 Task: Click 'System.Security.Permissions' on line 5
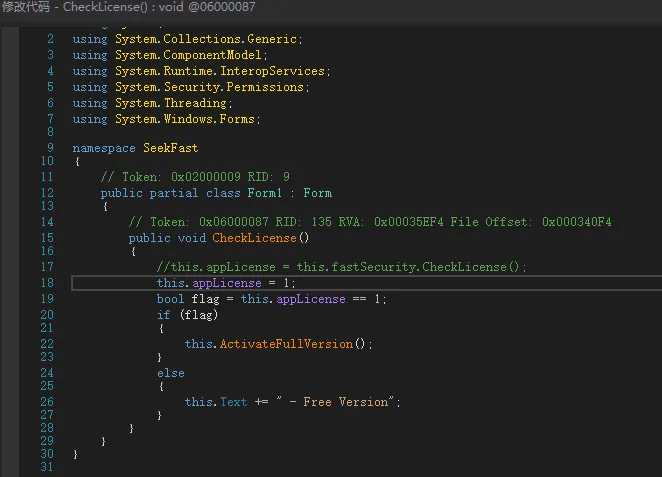(209, 87)
